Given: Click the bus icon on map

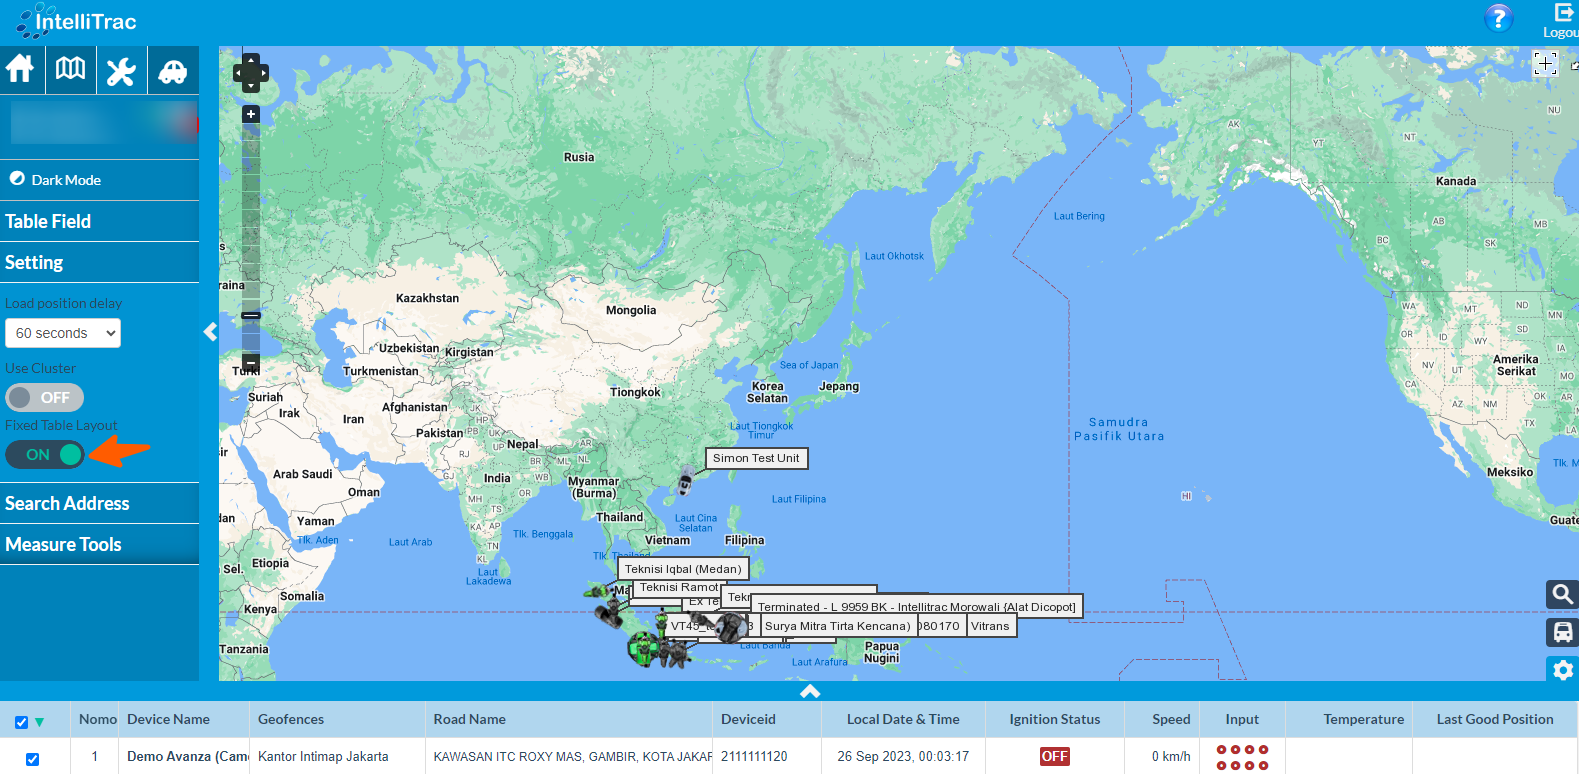Looking at the screenshot, I should pyautogui.click(x=1561, y=632).
